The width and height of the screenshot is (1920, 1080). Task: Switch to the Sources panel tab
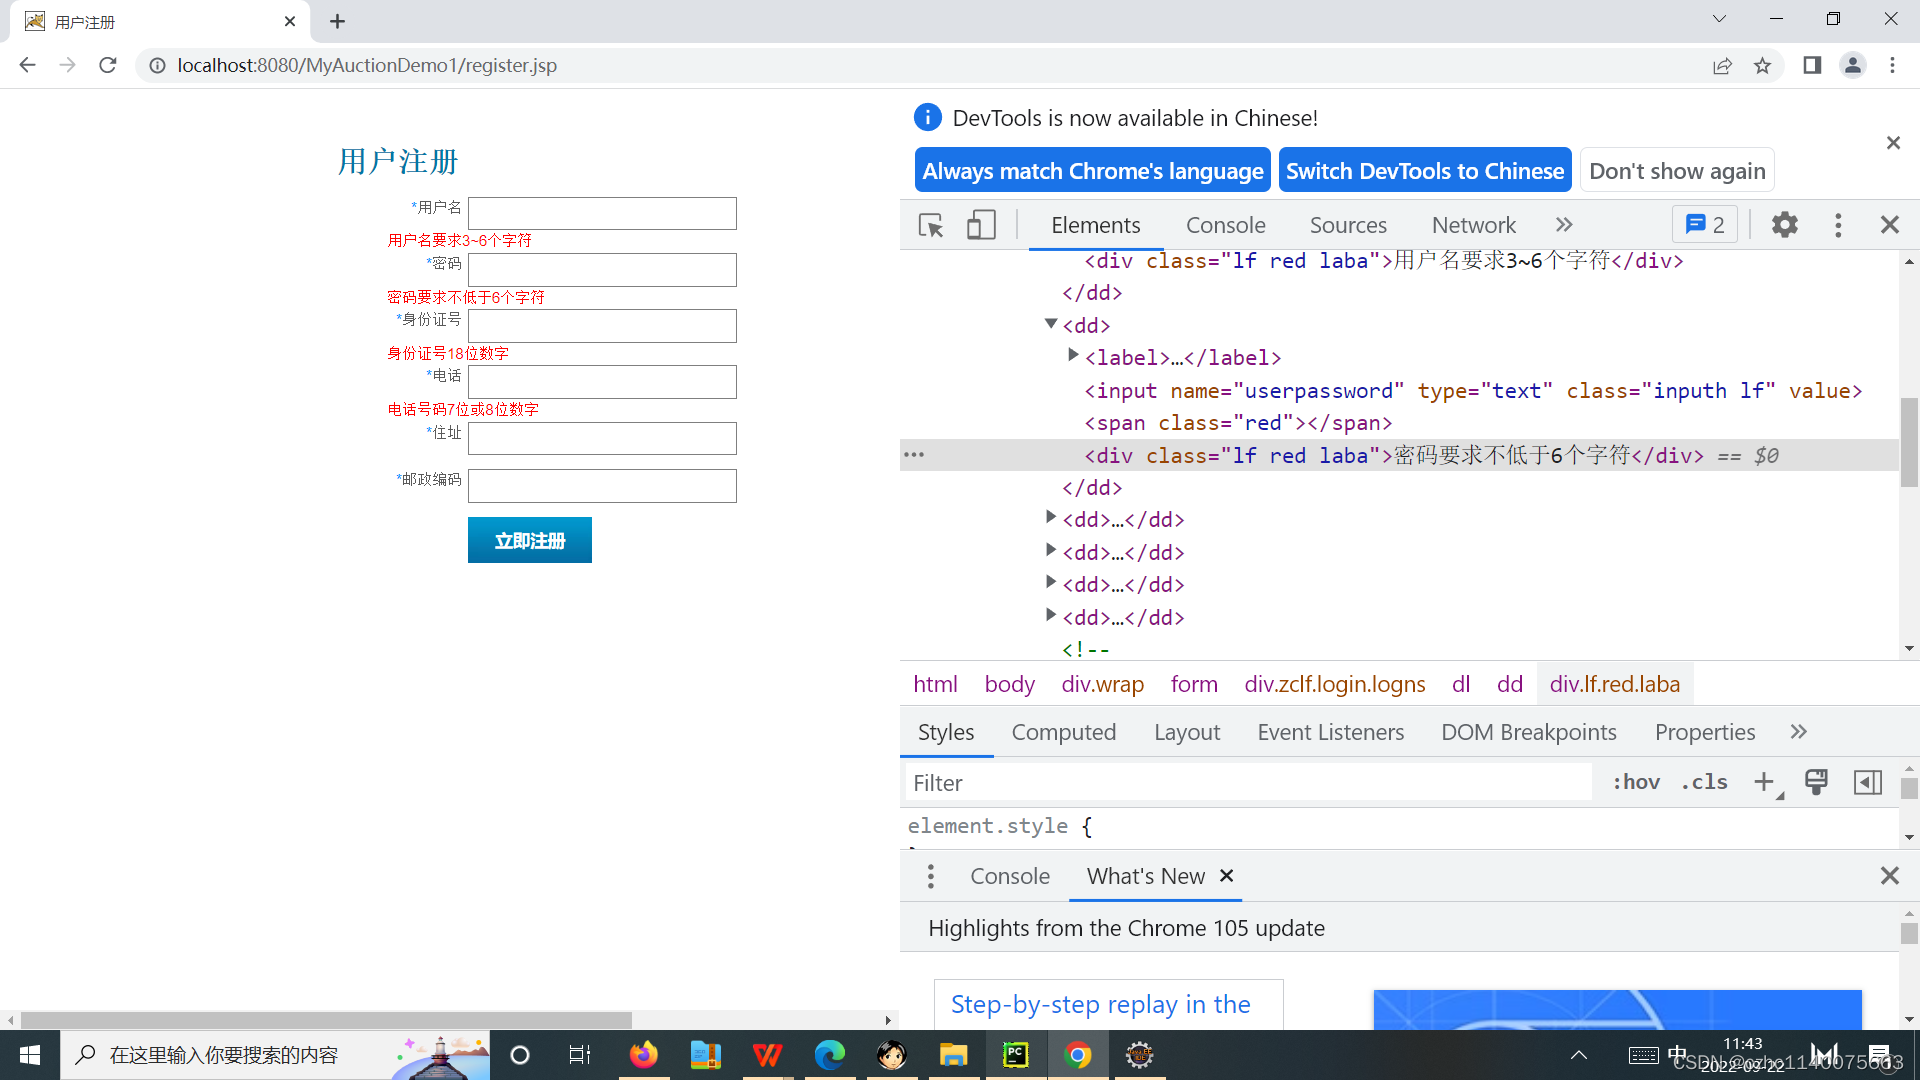(x=1349, y=224)
